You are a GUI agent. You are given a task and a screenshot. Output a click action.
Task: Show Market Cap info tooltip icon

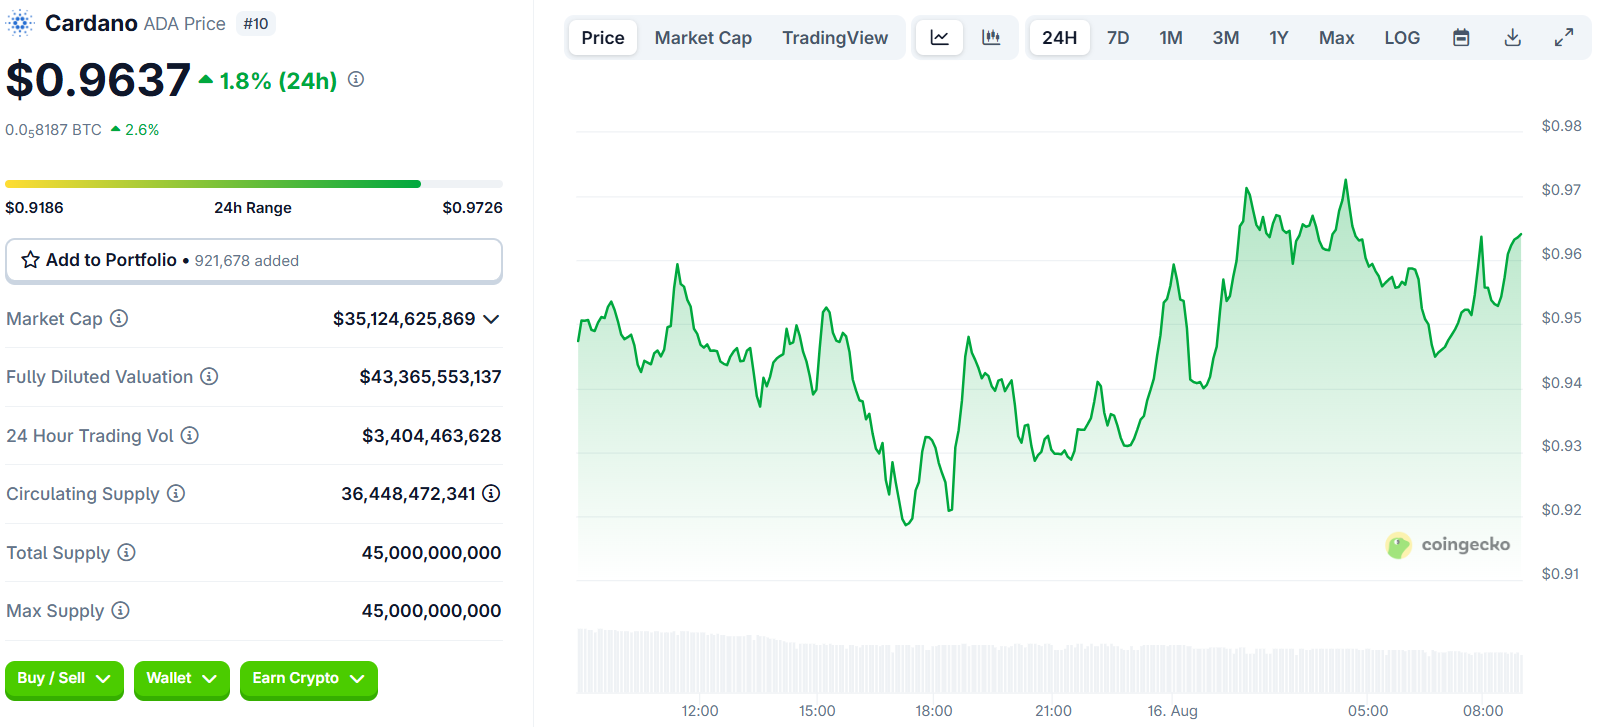(x=119, y=318)
